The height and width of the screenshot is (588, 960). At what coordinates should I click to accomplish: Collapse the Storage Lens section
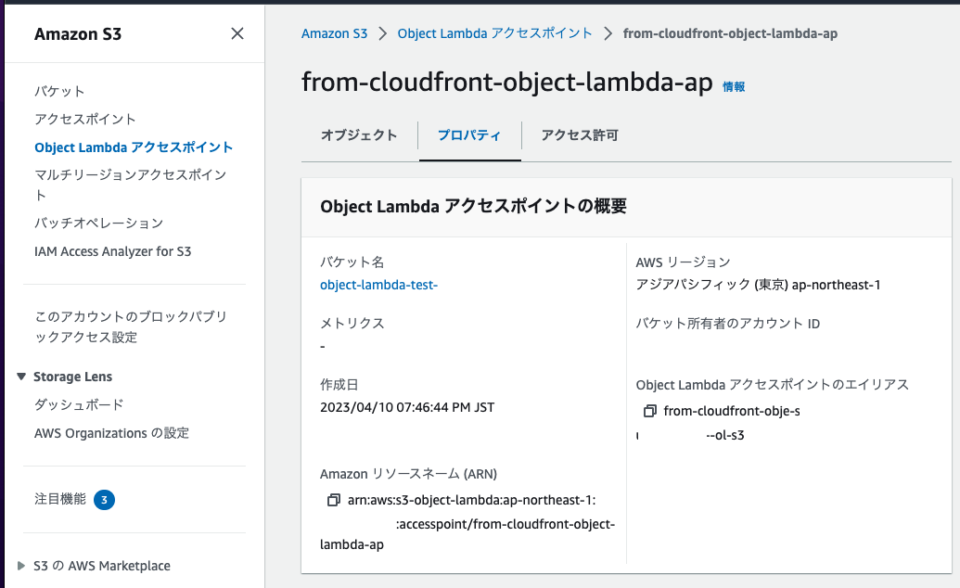click(x=24, y=376)
